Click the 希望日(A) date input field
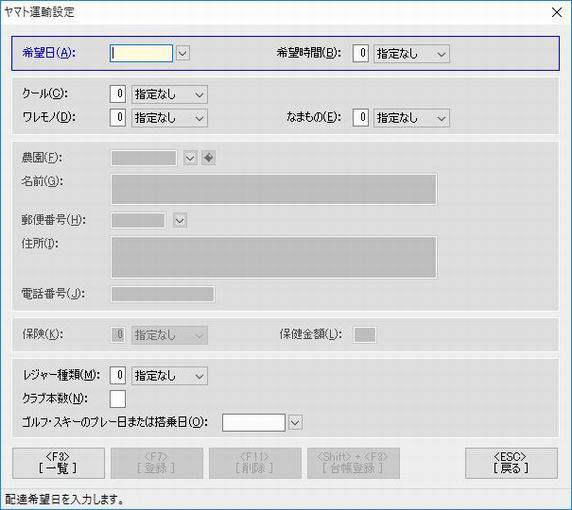Screen dimensions: 572x510 tap(141, 54)
